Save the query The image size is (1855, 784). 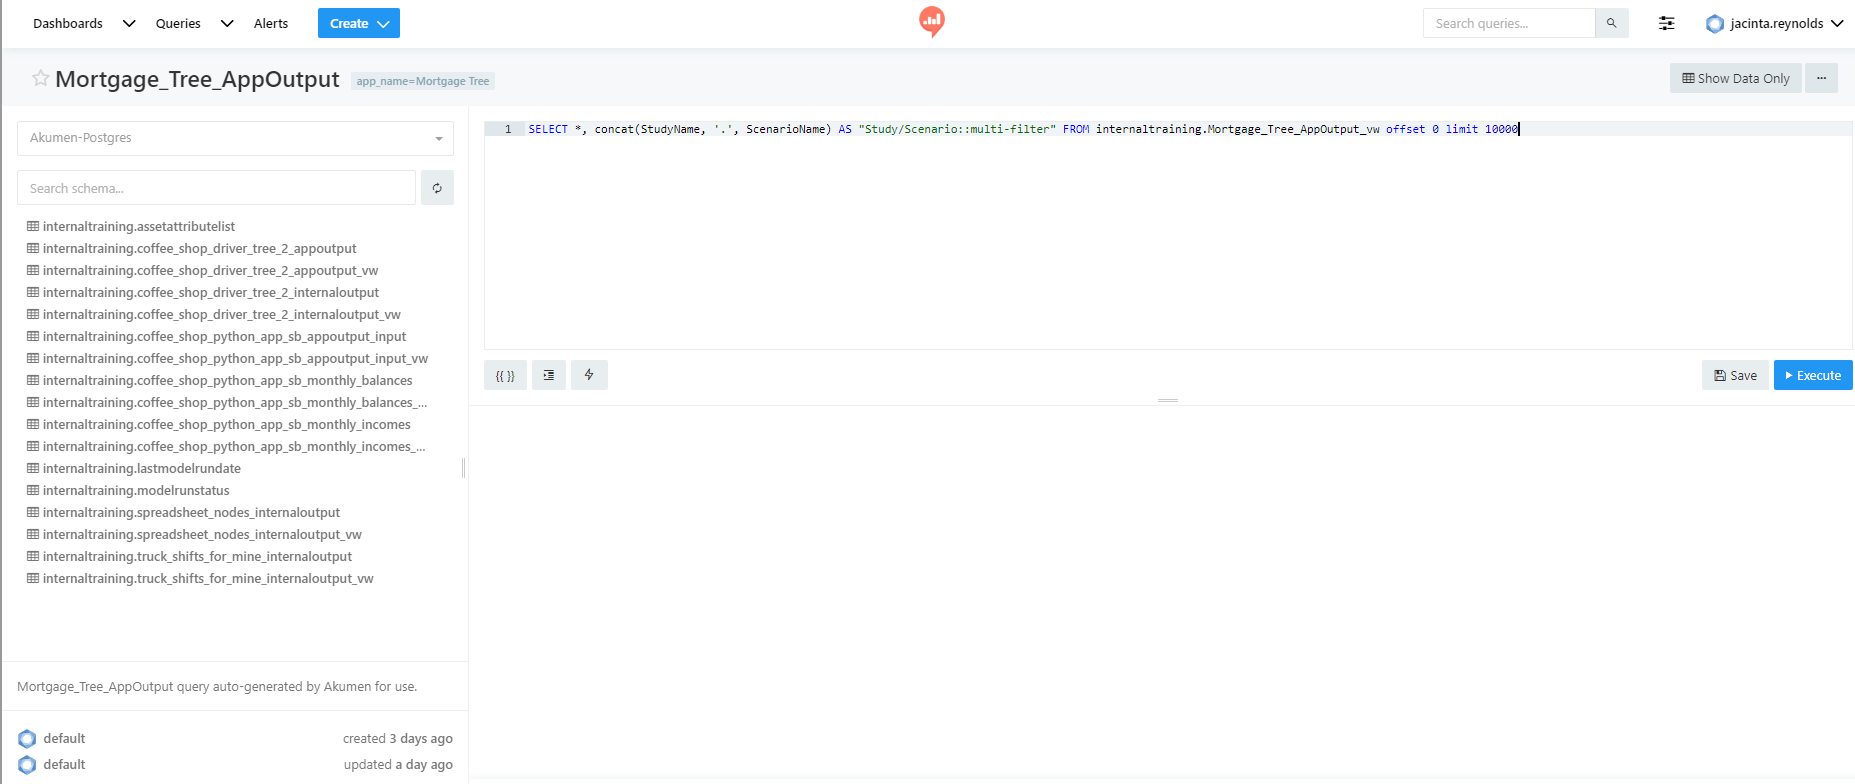coord(1735,375)
